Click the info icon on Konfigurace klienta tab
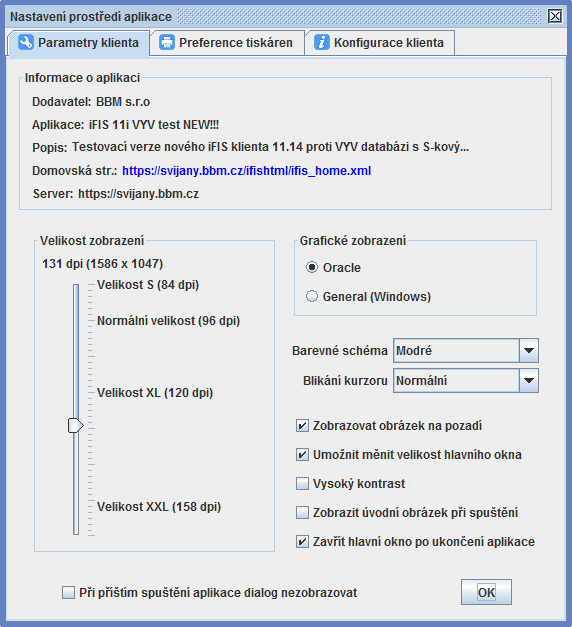Viewport: 572px width, 627px height. point(322,42)
